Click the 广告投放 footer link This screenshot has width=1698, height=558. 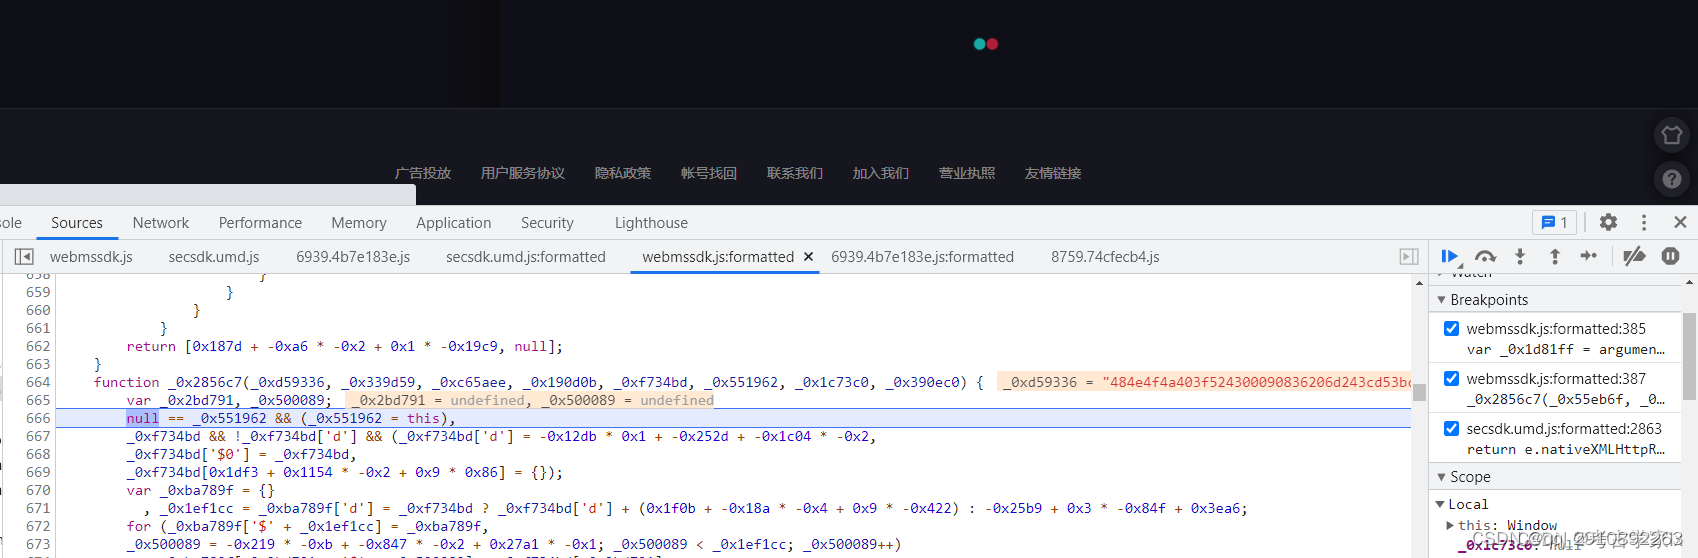423,173
